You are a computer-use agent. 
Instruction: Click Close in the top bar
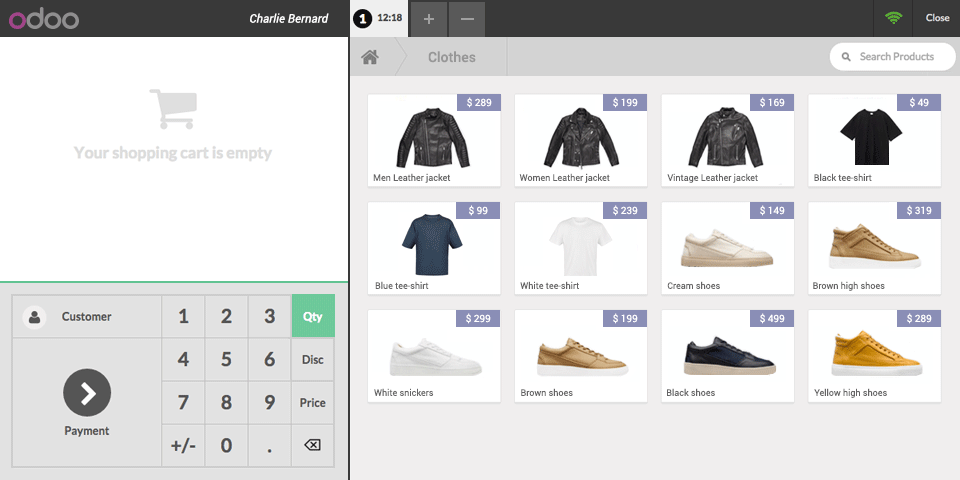click(x=937, y=18)
